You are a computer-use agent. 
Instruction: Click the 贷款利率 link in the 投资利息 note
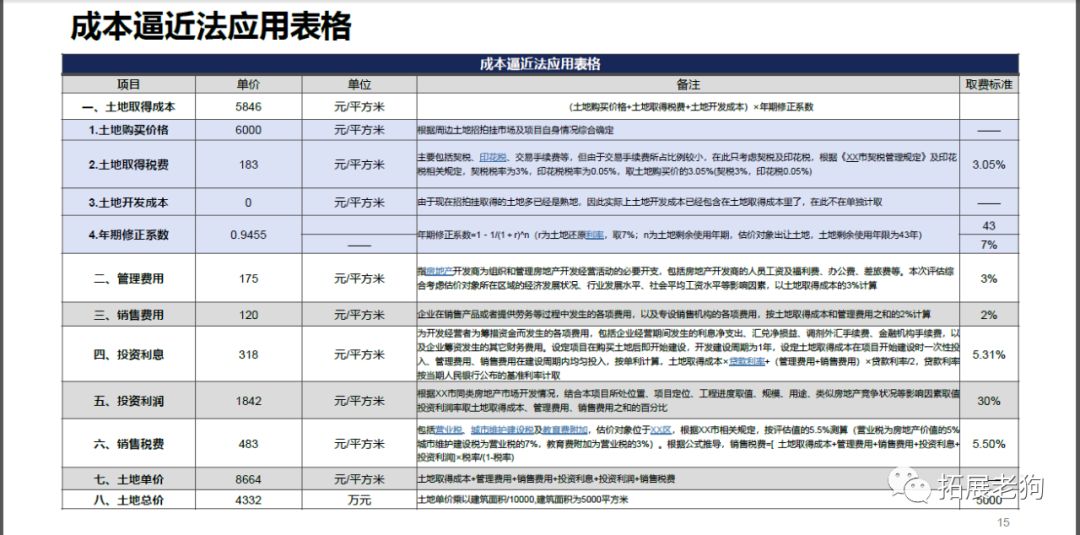coord(747,361)
